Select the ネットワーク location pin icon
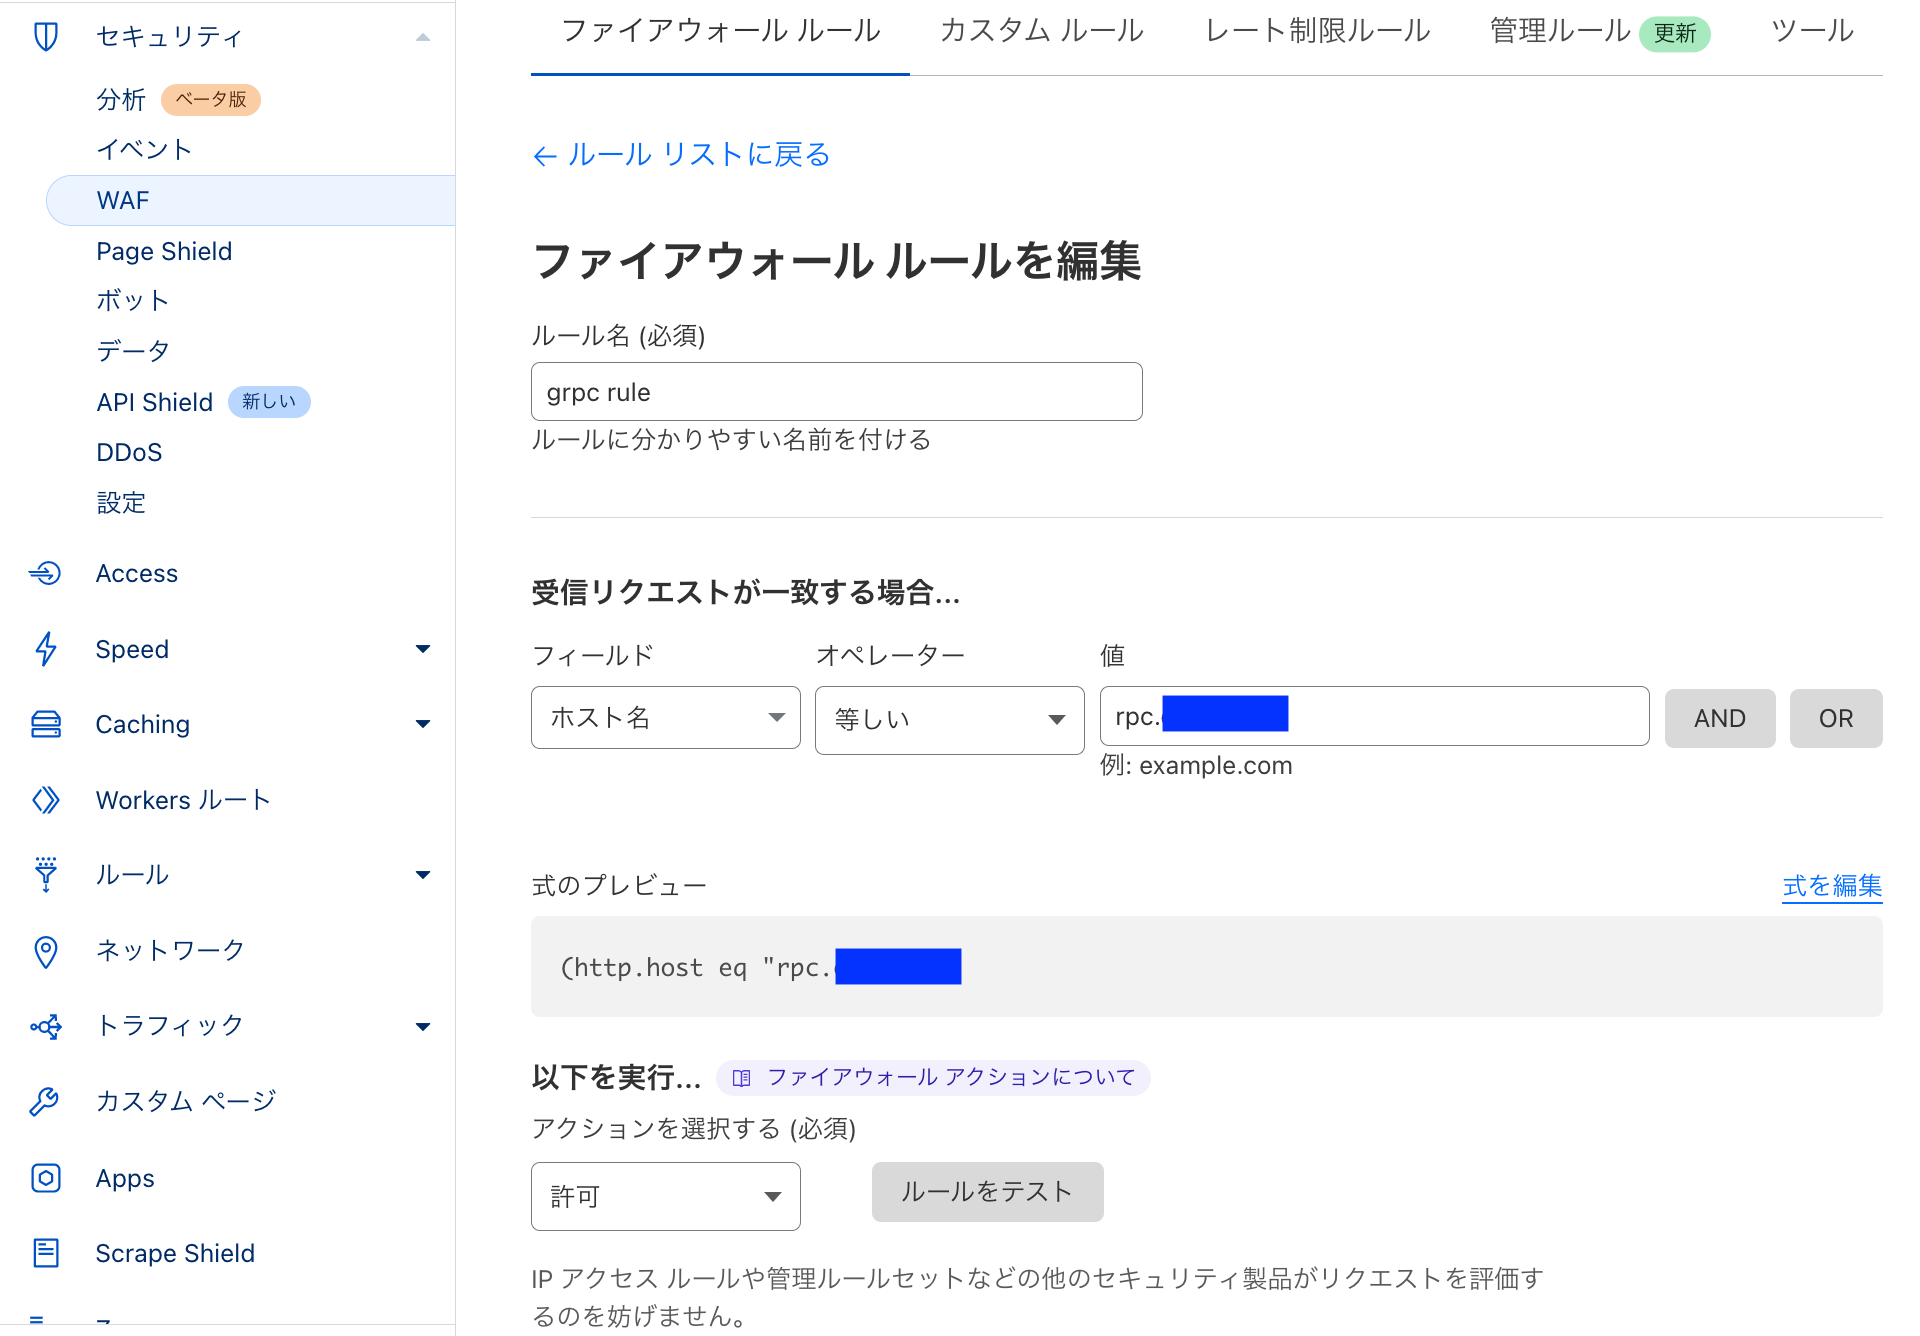1920x1336 pixels. pyautogui.click(x=45, y=951)
